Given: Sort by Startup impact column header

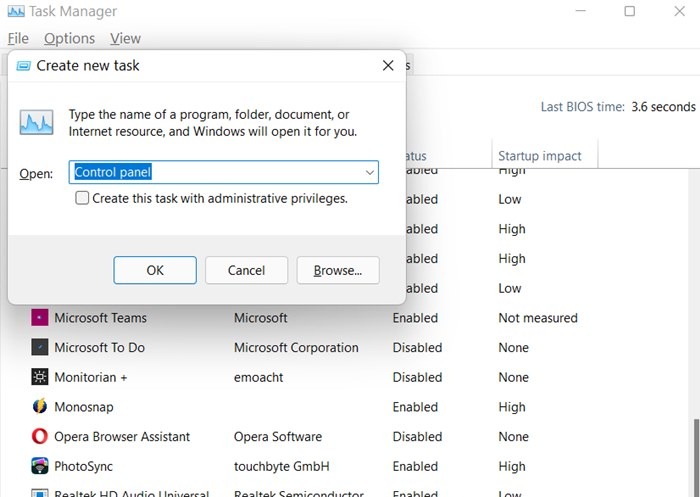Looking at the screenshot, I should click(x=540, y=156).
